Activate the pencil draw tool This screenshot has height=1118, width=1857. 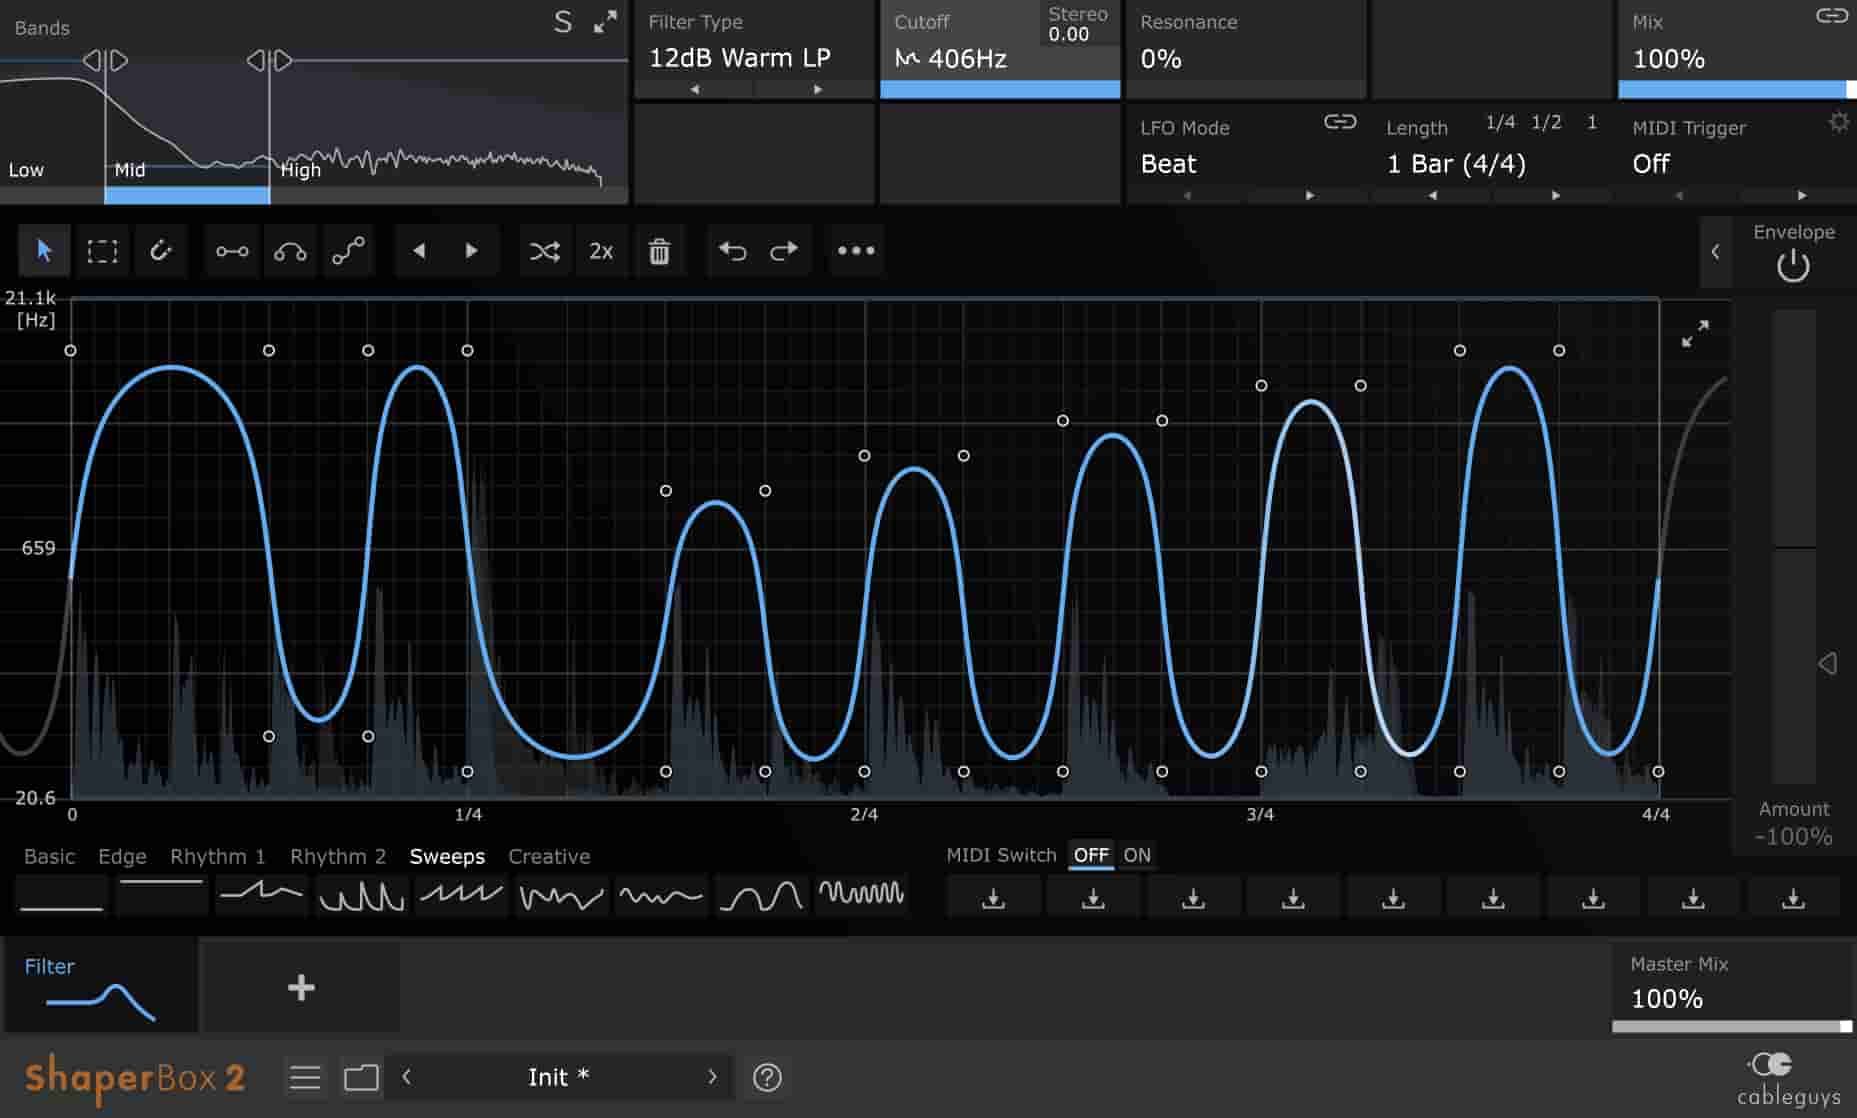click(x=161, y=251)
